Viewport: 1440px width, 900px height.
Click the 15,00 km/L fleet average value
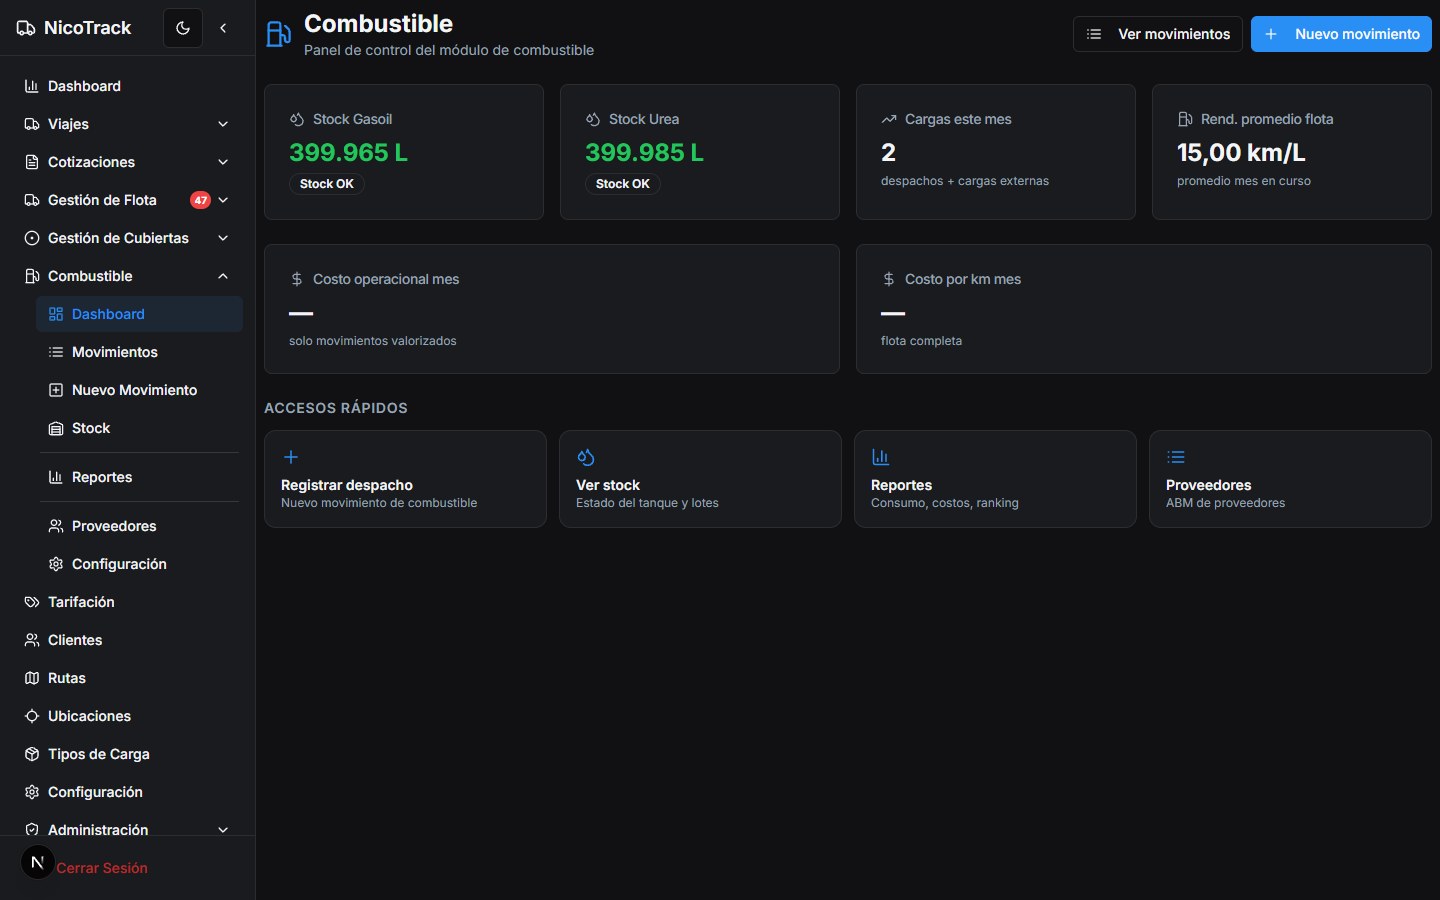1241,152
